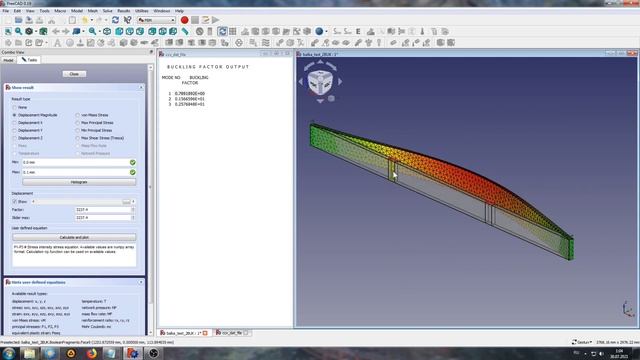Viewport: 640px width, 360px height.
Task: Open the Results menu
Action: coord(124,11)
